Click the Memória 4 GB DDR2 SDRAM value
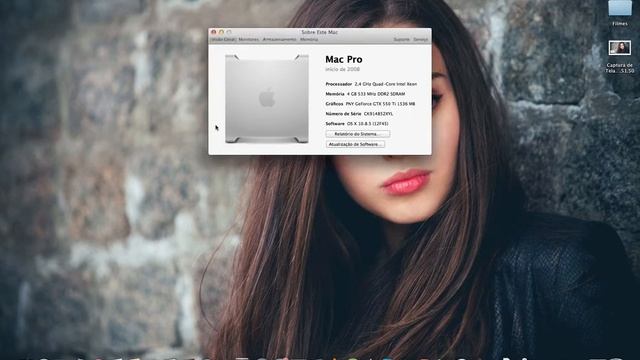The height and width of the screenshot is (360, 640). coord(376,94)
